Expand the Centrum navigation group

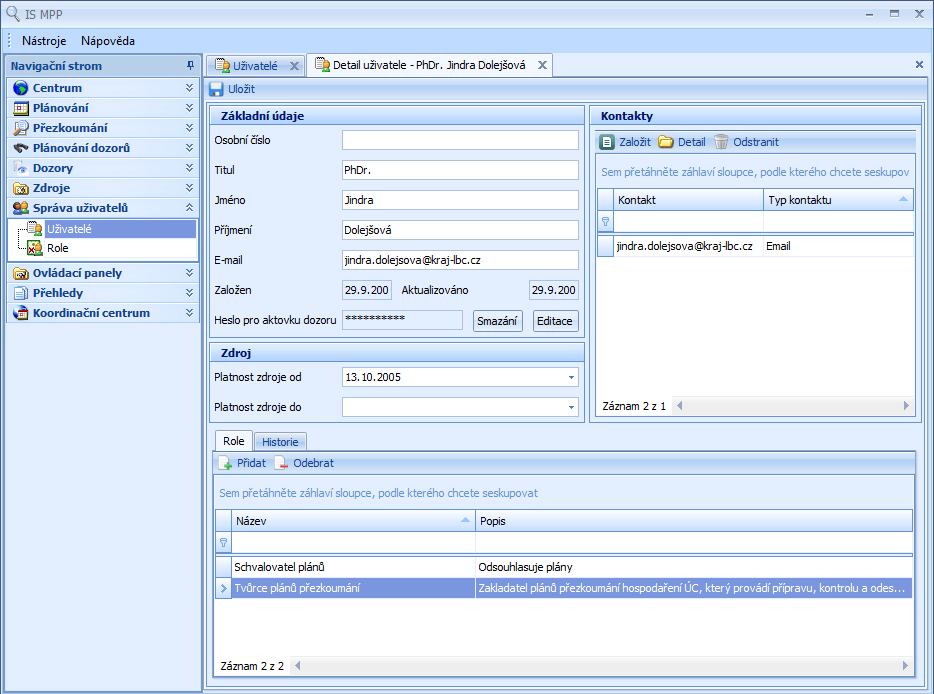(189, 88)
